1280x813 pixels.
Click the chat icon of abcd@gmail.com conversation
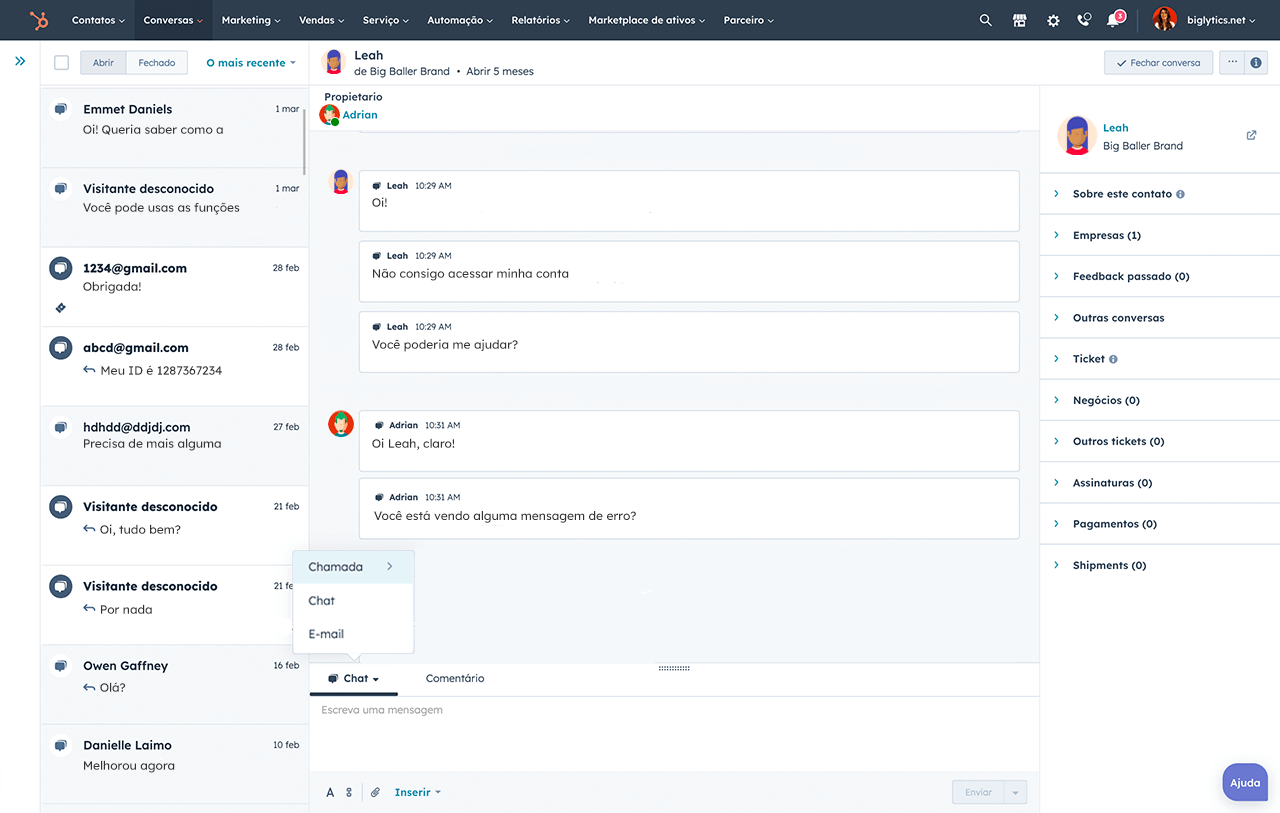tap(62, 348)
